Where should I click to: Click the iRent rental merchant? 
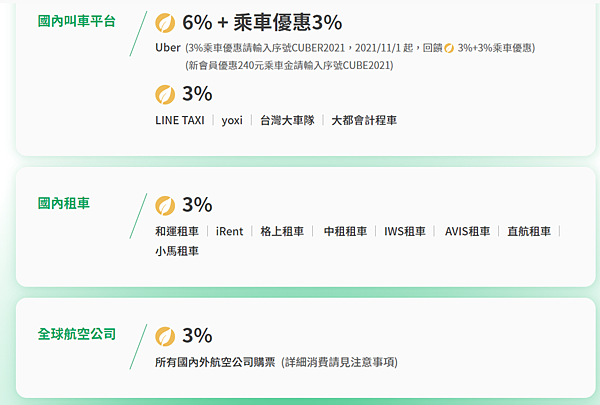coord(229,231)
